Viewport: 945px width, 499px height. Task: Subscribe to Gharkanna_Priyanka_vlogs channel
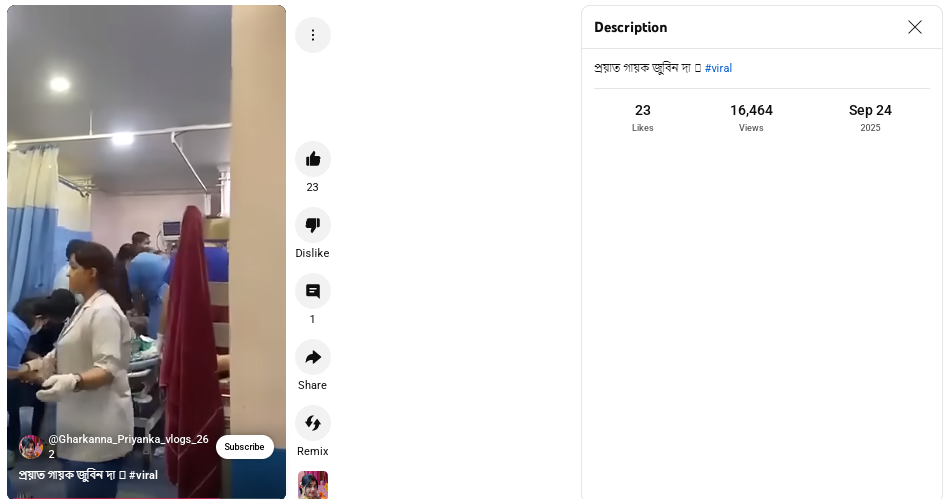[x=245, y=447]
